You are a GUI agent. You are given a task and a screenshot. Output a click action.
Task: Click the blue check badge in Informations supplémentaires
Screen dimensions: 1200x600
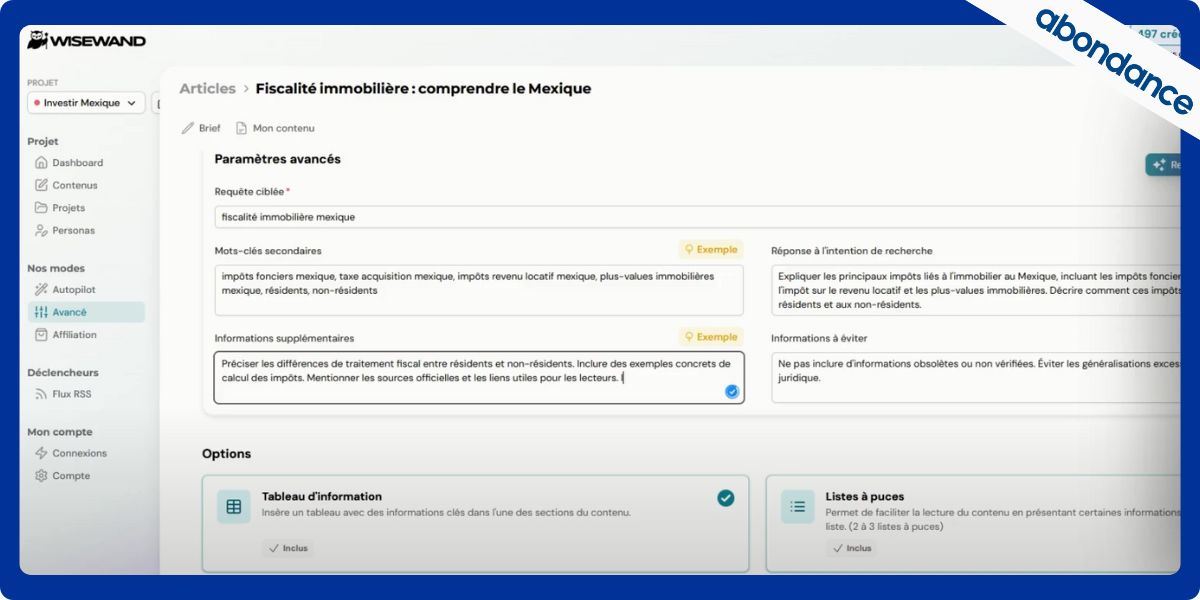732,392
